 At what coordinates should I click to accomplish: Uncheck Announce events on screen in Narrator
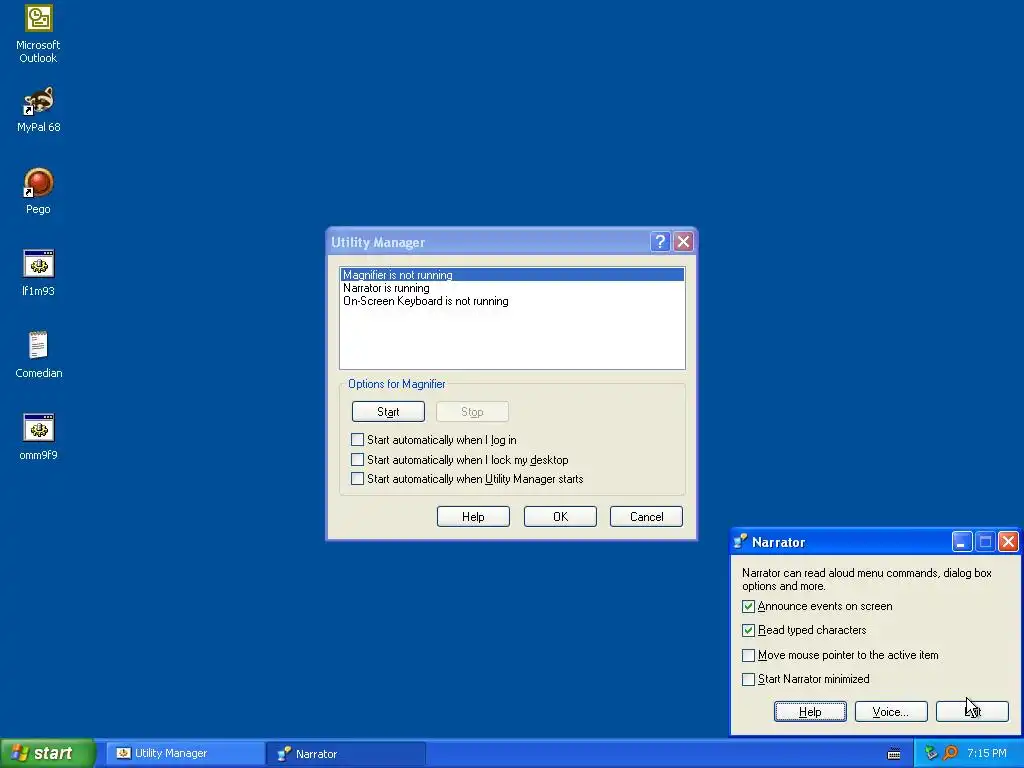click(748, 606)
